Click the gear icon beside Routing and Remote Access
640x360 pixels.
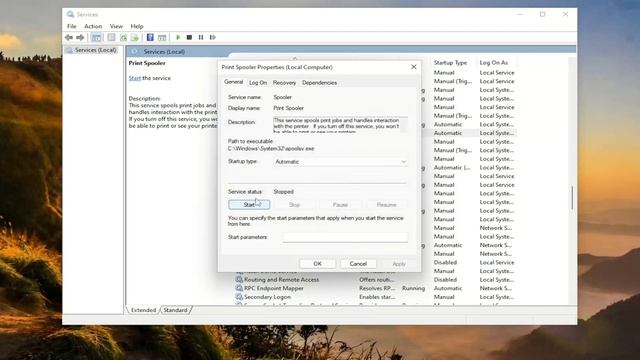coord(239,280)
